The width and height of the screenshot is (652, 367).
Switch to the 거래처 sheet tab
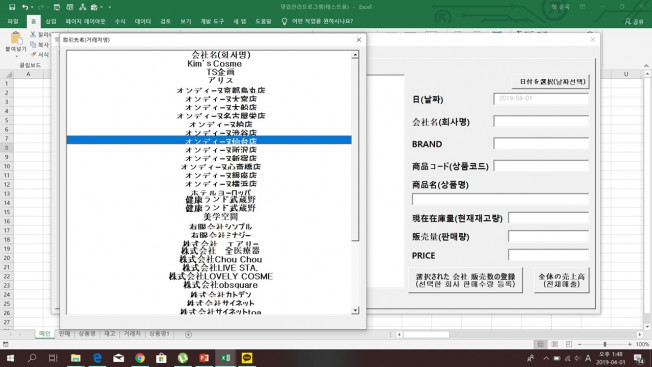pos(132,334)
